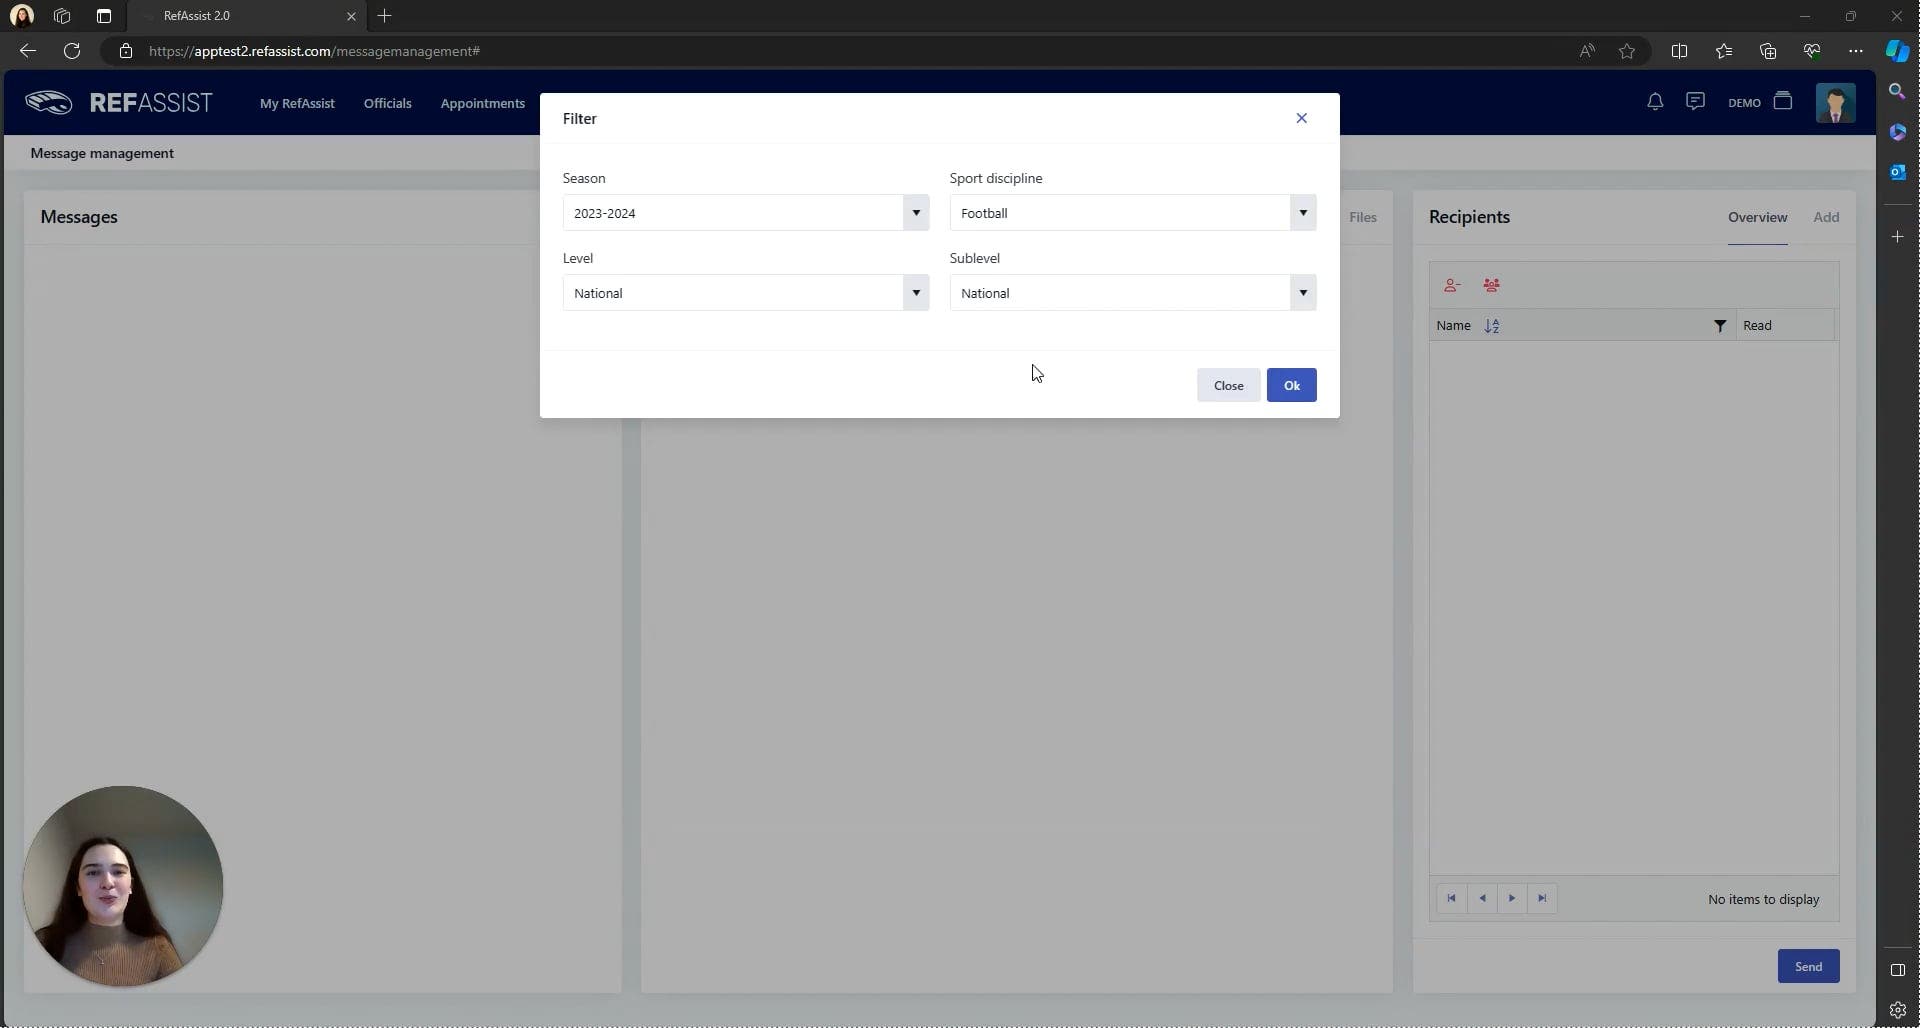Click the remove single recipient icon
The image size is (1920, 1028).
click(x=1452, y=286)
